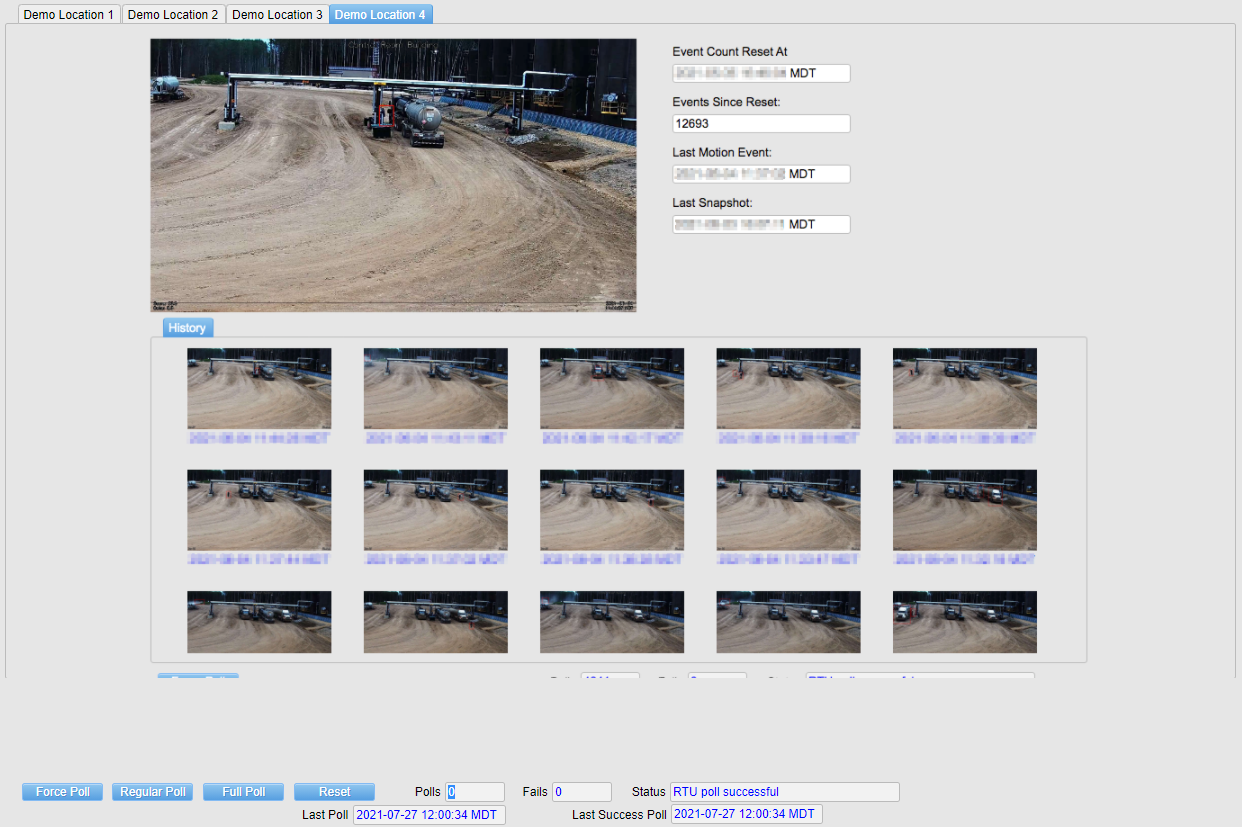The image size is (1242, 827).
Task: Switch to Demo Location 1 tab
Action: click(x=69, y=15)
